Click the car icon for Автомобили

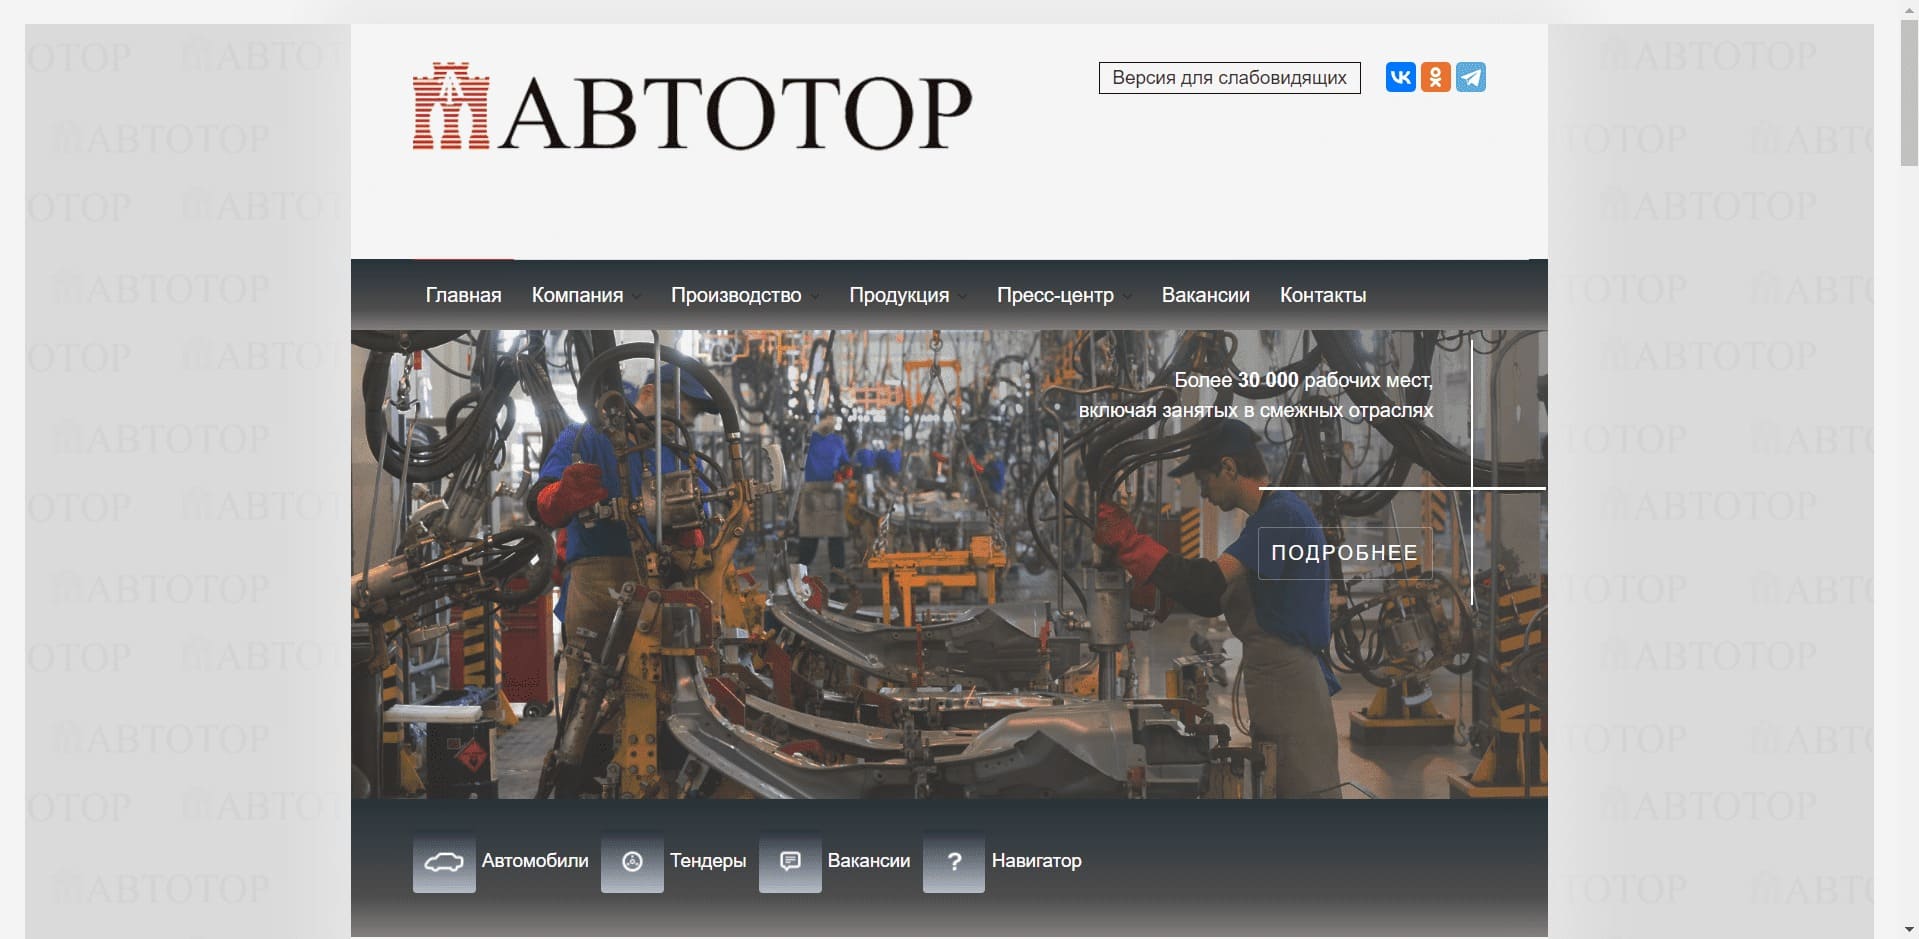pos(444,861)
